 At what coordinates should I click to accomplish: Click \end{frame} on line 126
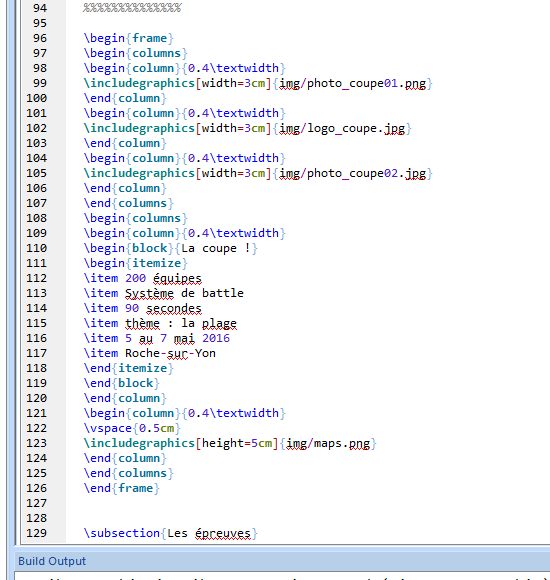121,488
